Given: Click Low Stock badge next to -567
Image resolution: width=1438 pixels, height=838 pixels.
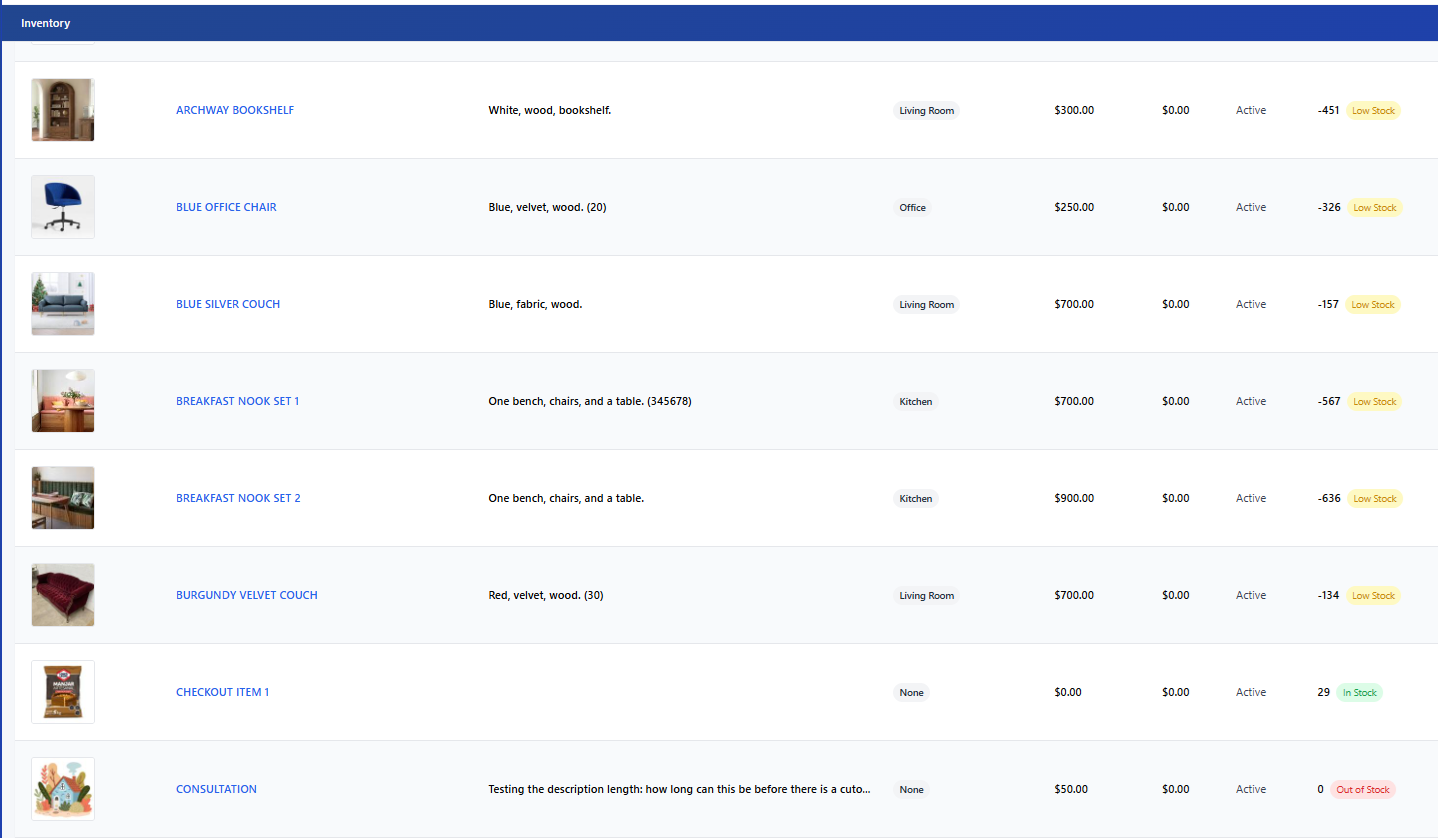Looking at the screenshot, I should pos(1374,402).
